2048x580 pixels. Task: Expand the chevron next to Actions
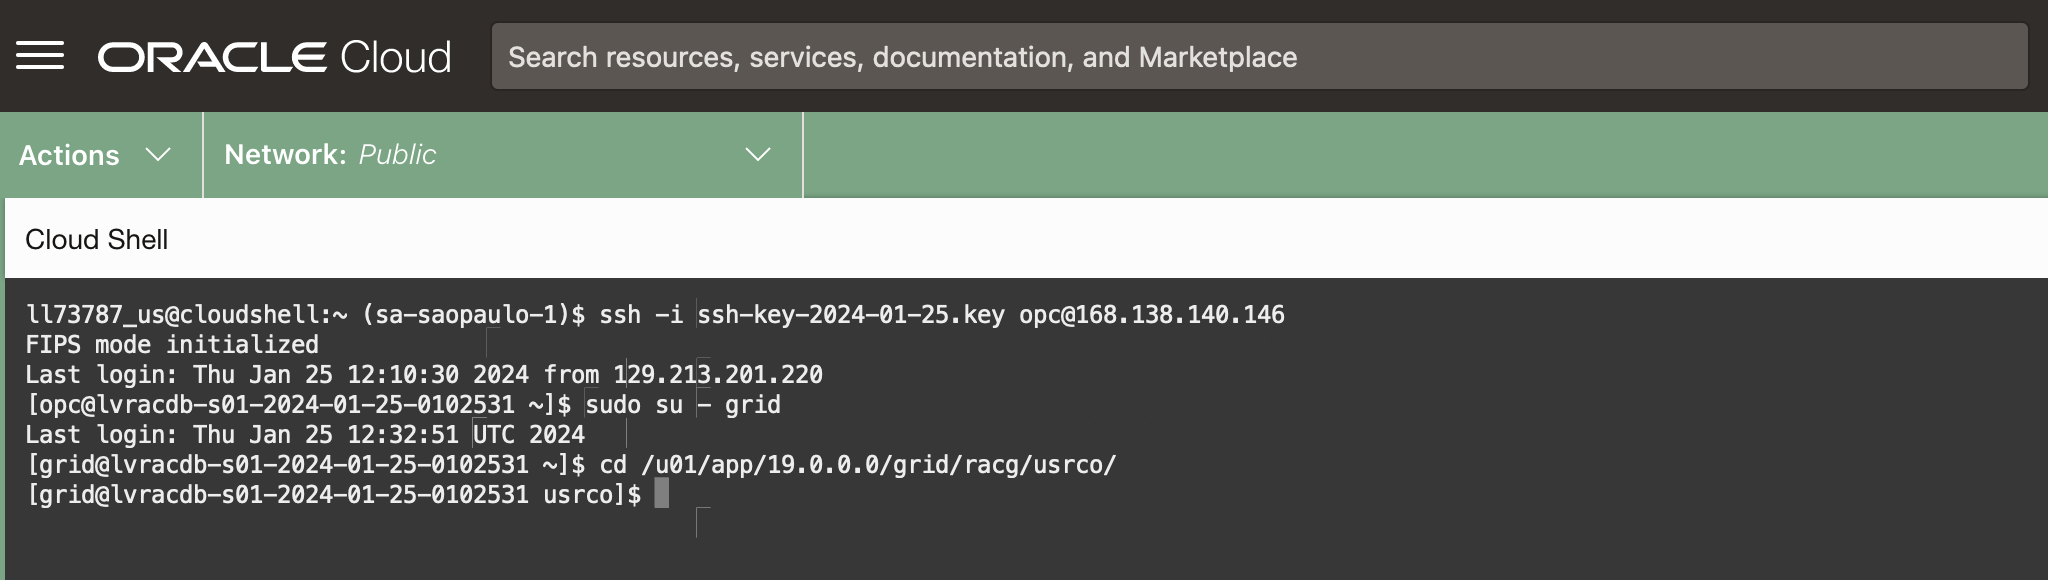pyautogui.click(x=158, y=155)
